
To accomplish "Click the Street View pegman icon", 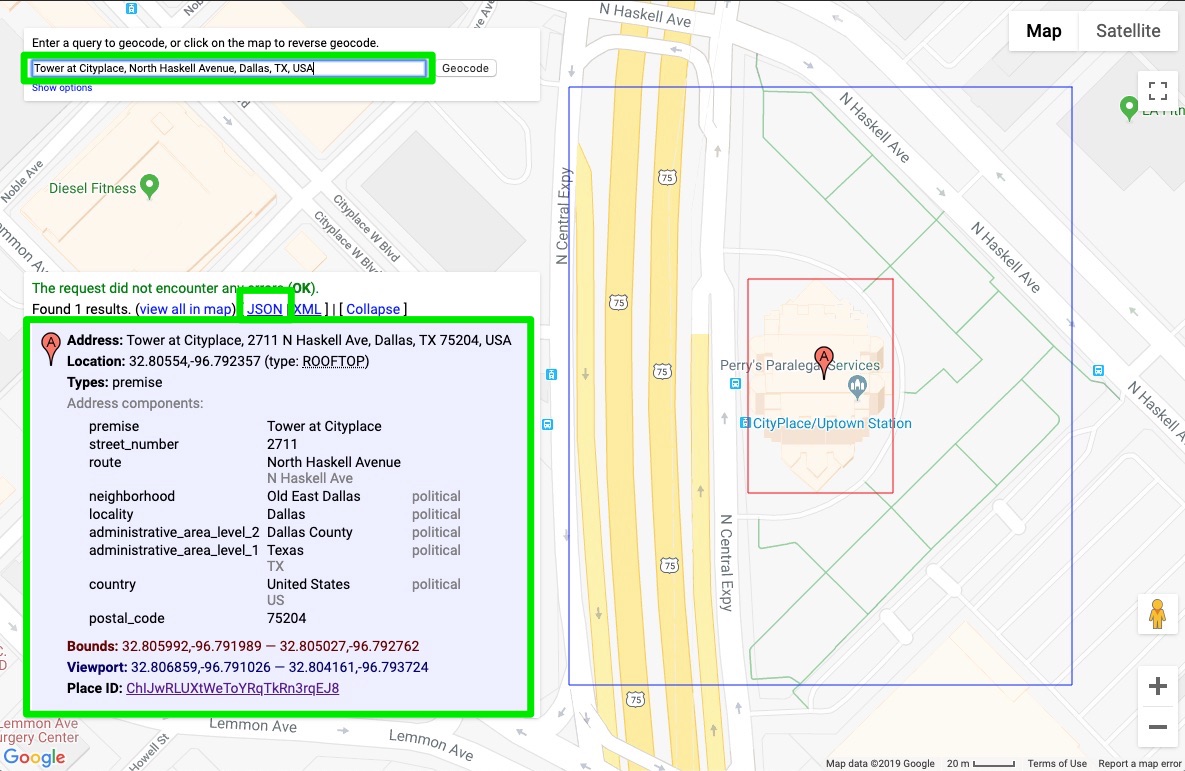I will click(1157, 613).
